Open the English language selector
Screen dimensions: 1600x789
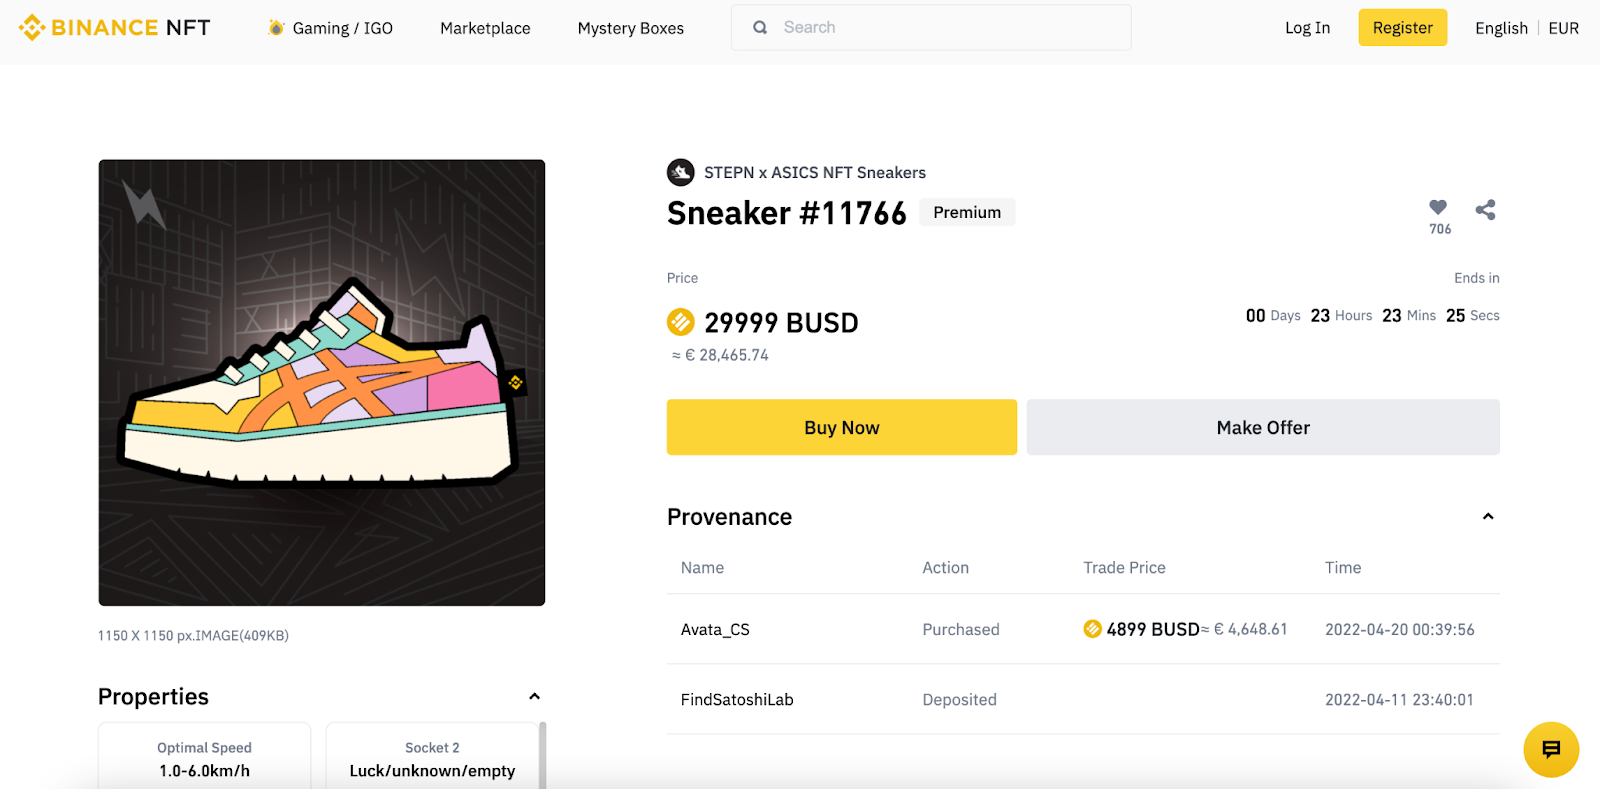[1501, 28]
